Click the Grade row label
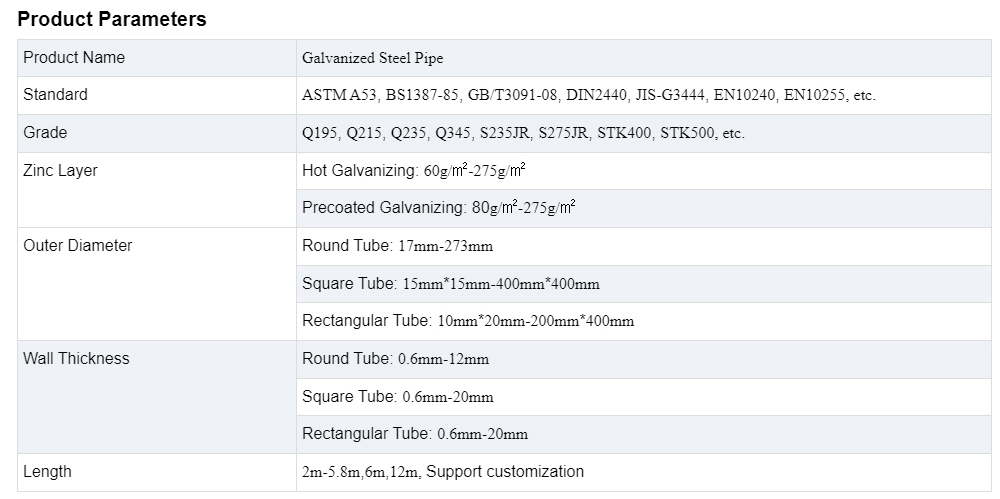 point(45,133)
